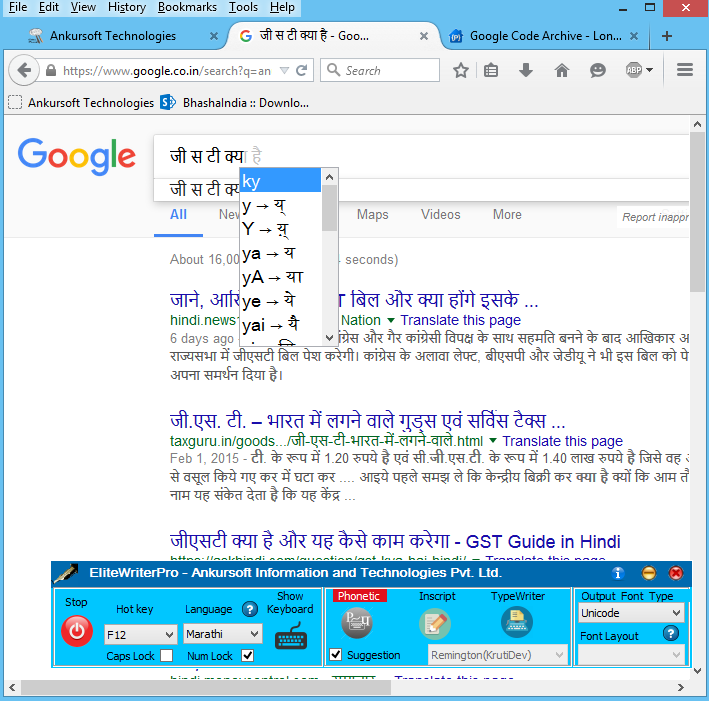Toggle the Suggestion checkbox
This screenshot has height=701, width=709.
tap(336, 654)
